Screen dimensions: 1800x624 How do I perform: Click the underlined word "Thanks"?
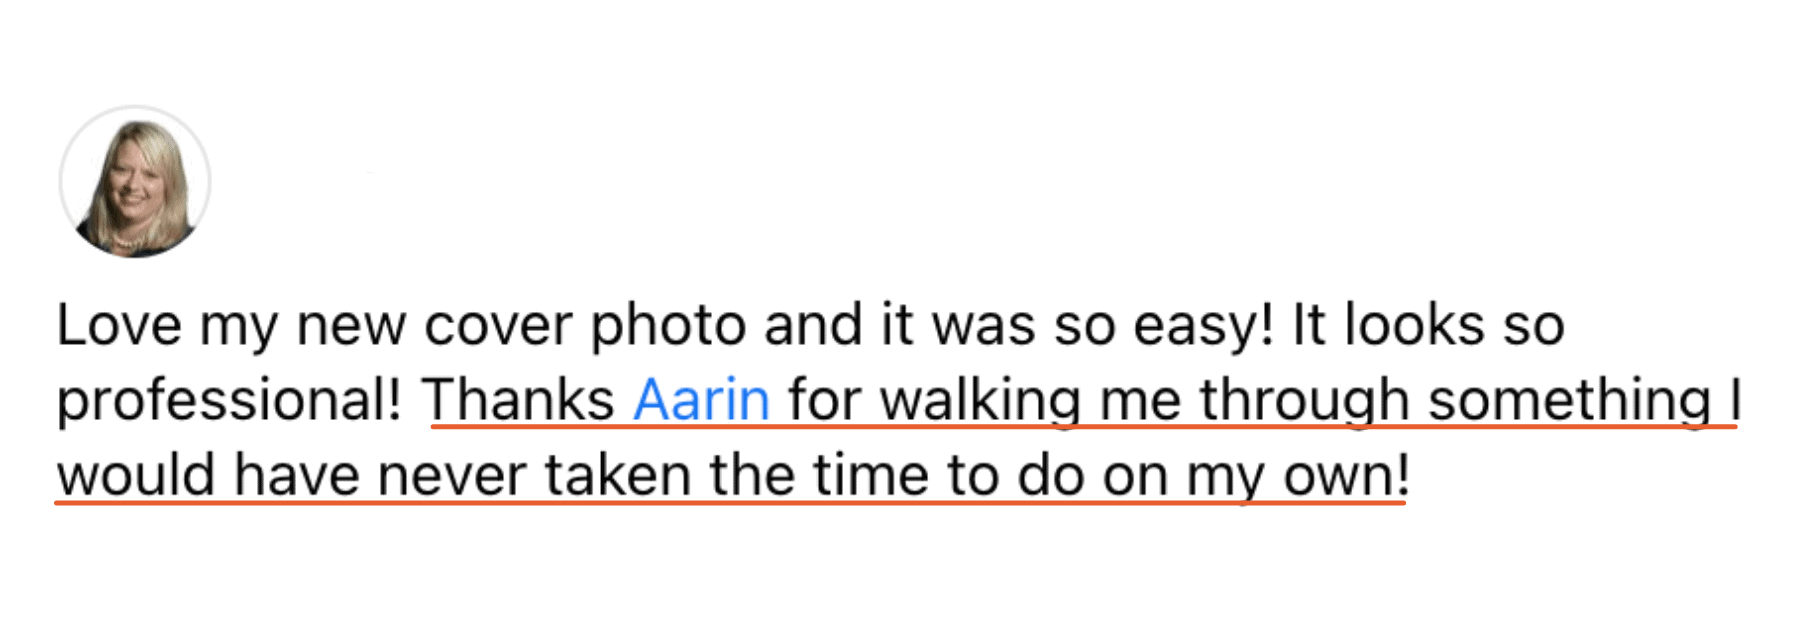(x=518, y=401)
